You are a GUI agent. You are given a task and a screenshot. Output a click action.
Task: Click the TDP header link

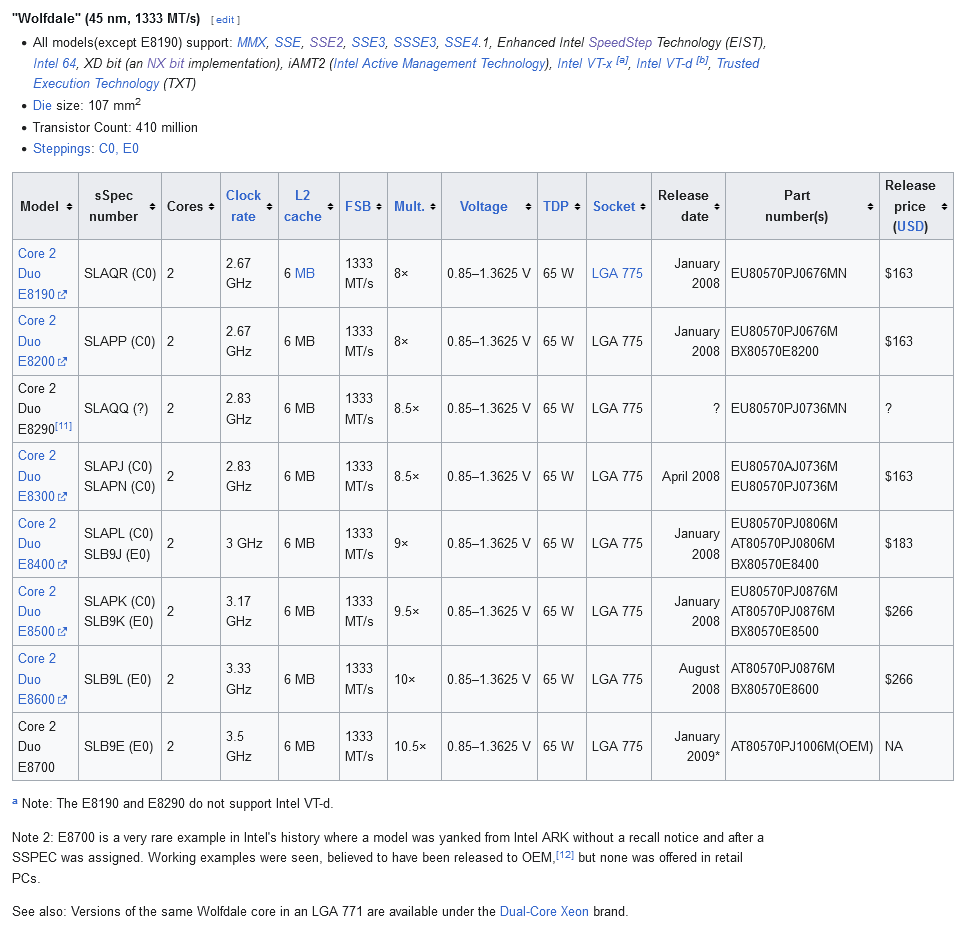tap(556, 207)
